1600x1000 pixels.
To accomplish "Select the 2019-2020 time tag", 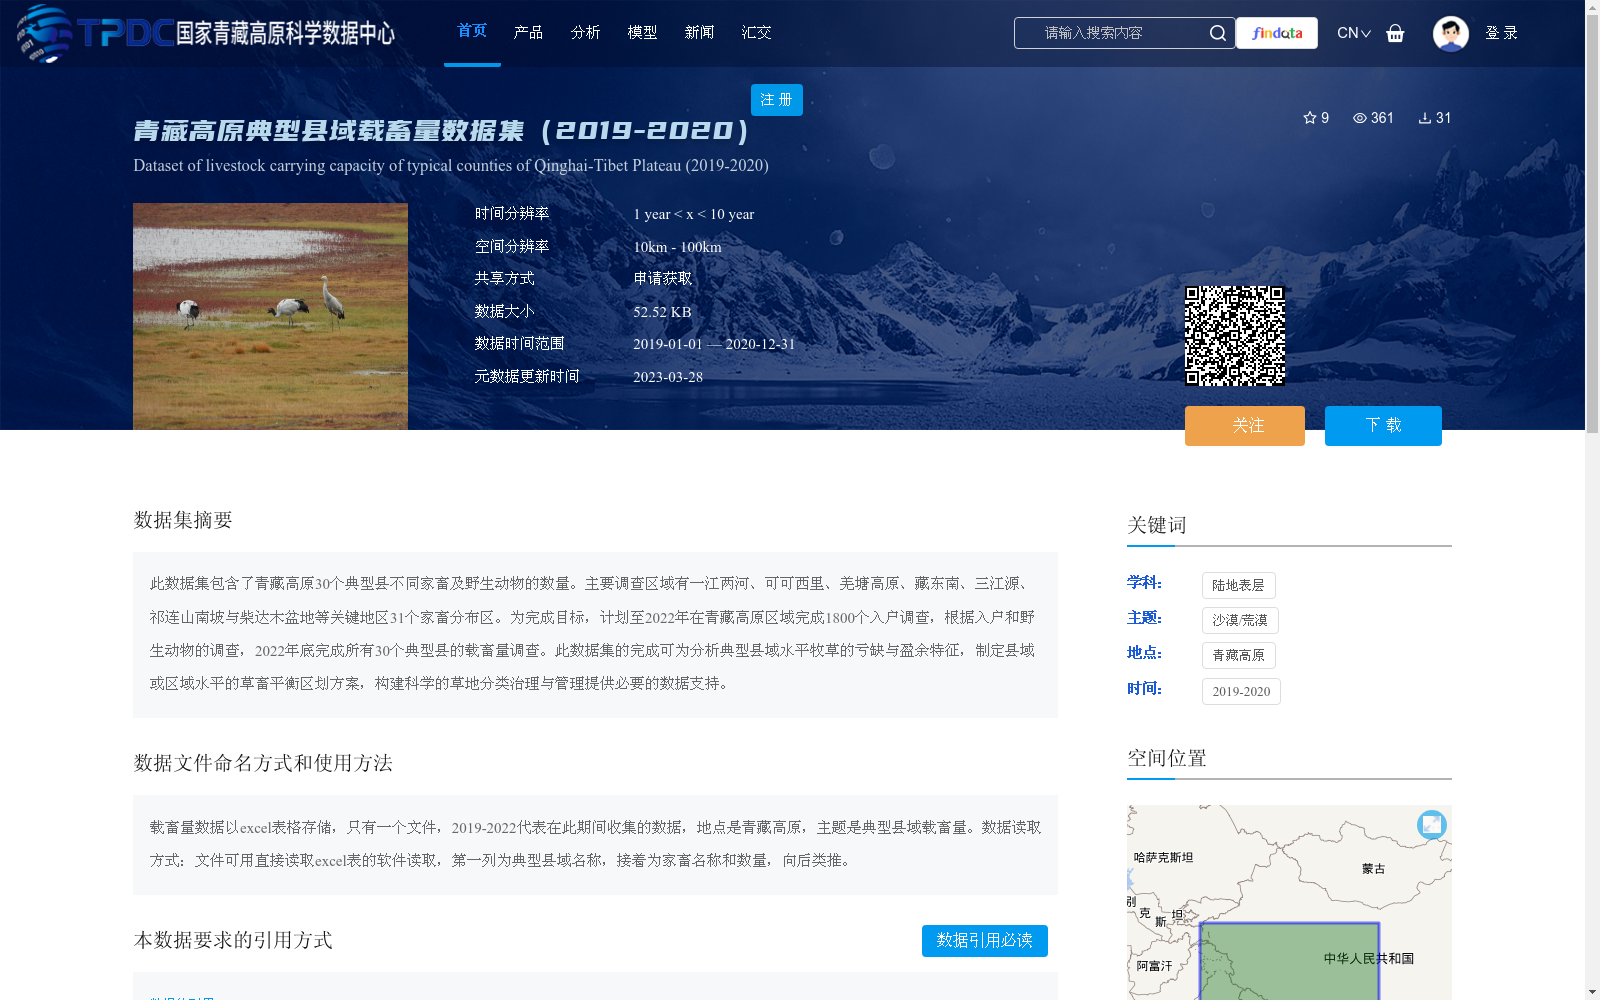I will [1241, 691].
